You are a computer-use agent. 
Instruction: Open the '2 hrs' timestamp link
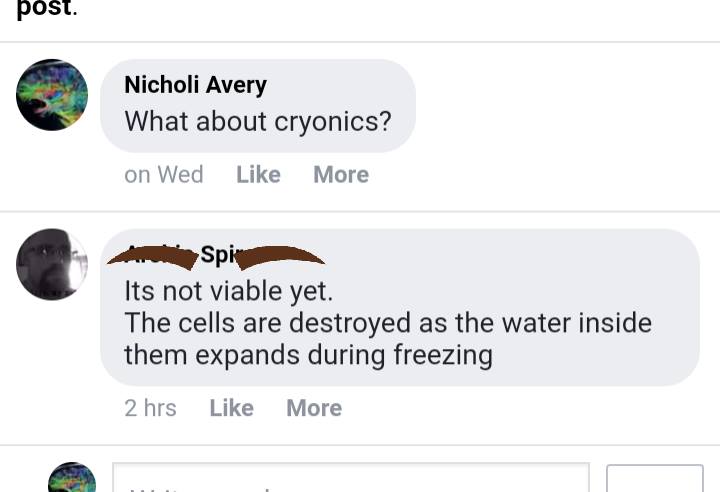tap(150, 408)
